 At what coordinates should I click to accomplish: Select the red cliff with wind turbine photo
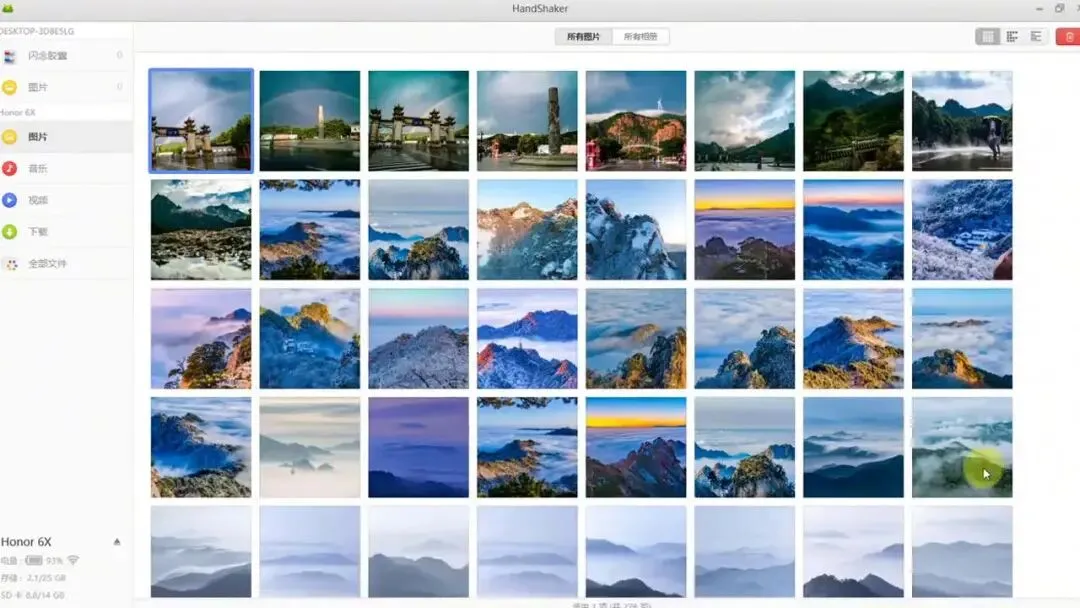[636, 120]
